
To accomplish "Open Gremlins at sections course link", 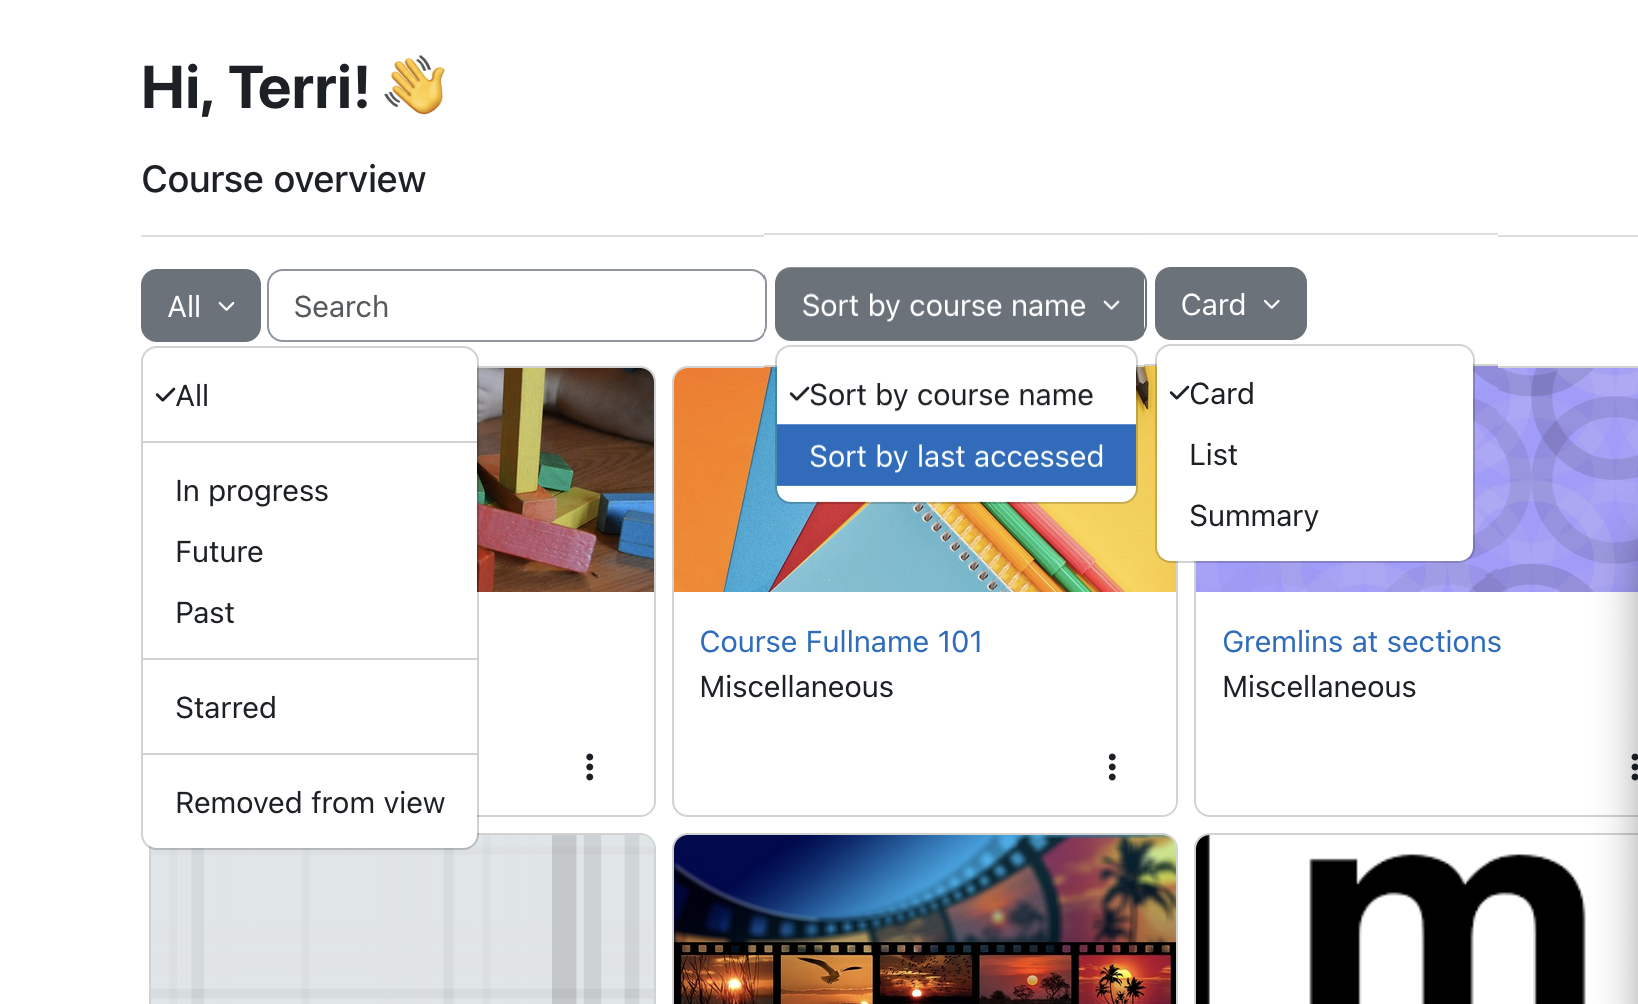I will [1362, 642].
